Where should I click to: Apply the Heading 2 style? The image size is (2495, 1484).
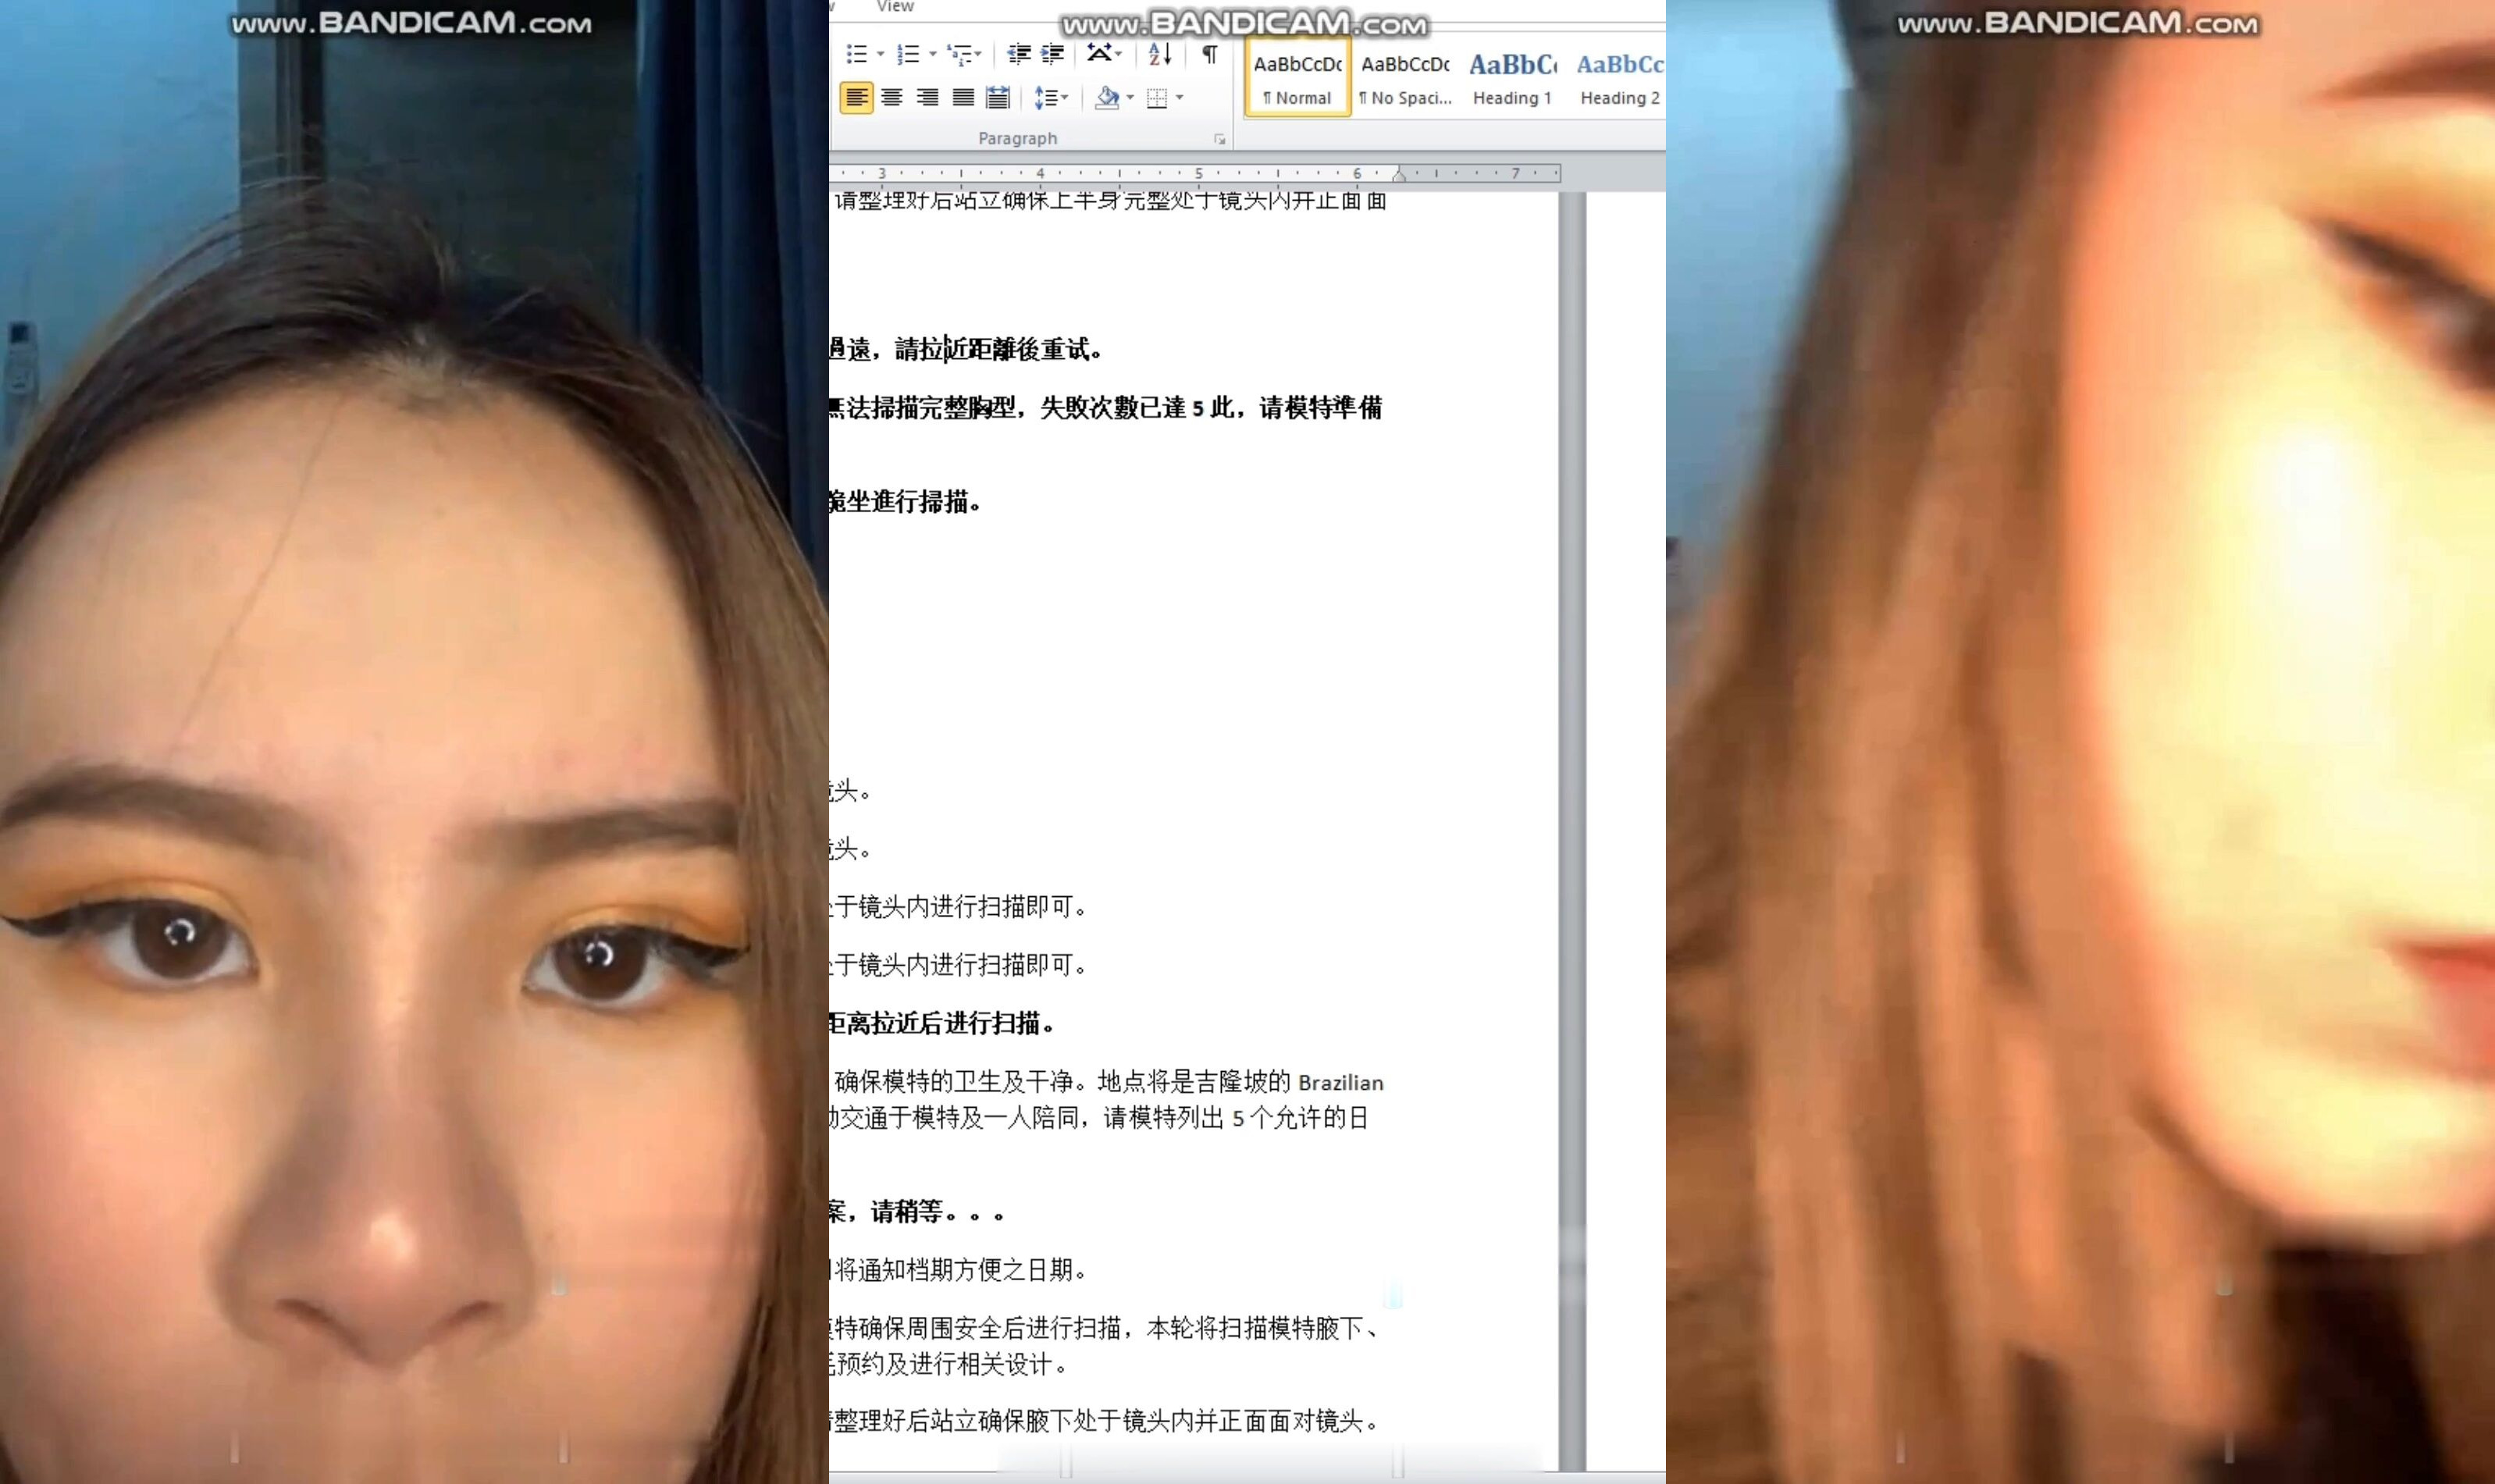[1619, 79]
